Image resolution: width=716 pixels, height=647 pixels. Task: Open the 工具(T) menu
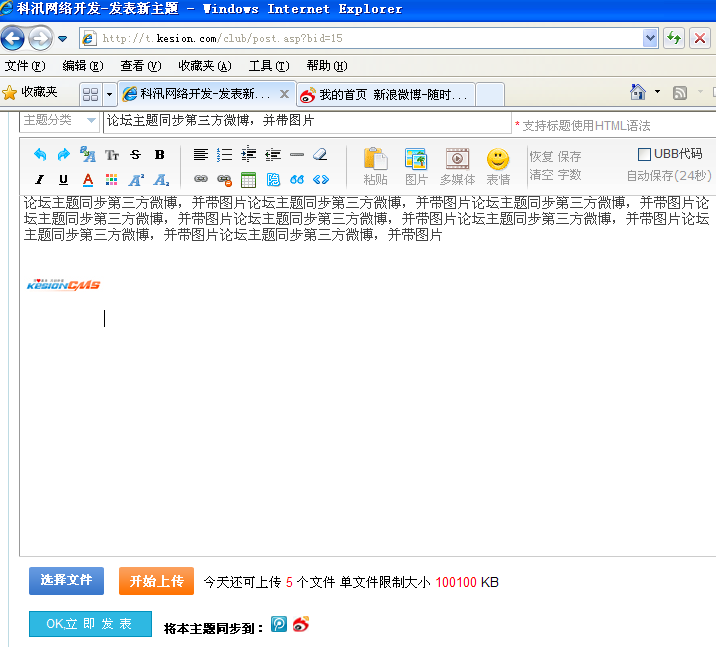(x=268, y=66)
